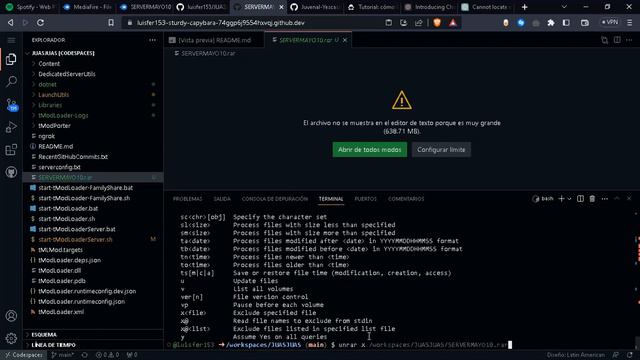Open Run and Debug view

coord(11,127)
